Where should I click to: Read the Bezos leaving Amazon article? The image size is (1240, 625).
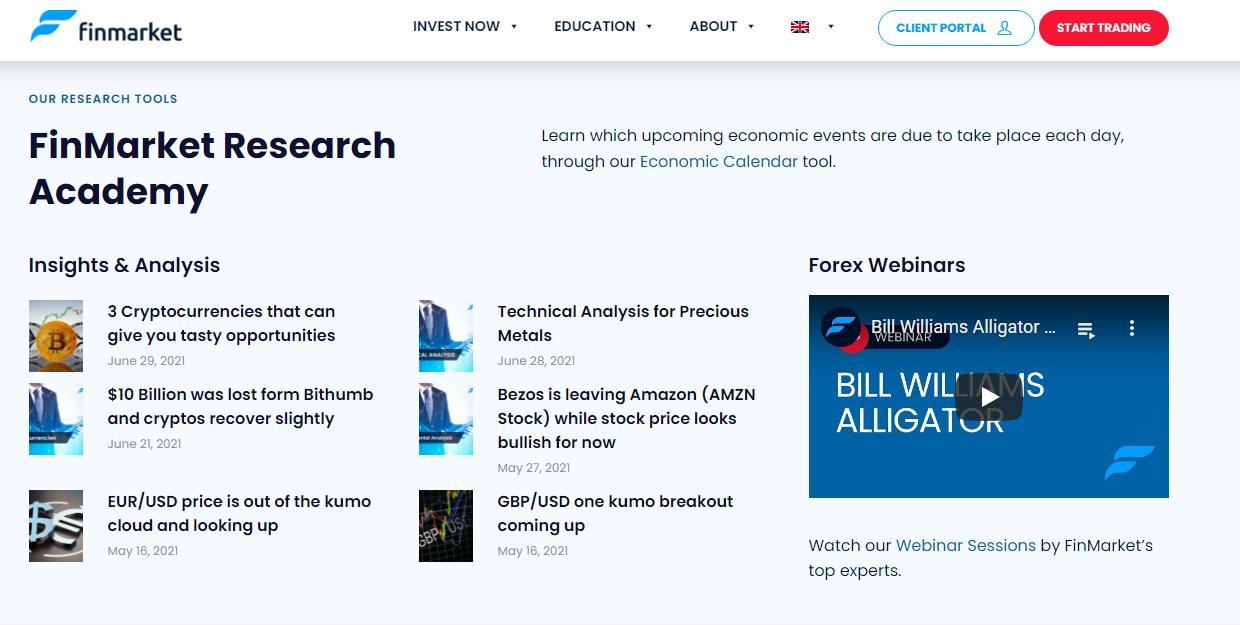[626, 418]
